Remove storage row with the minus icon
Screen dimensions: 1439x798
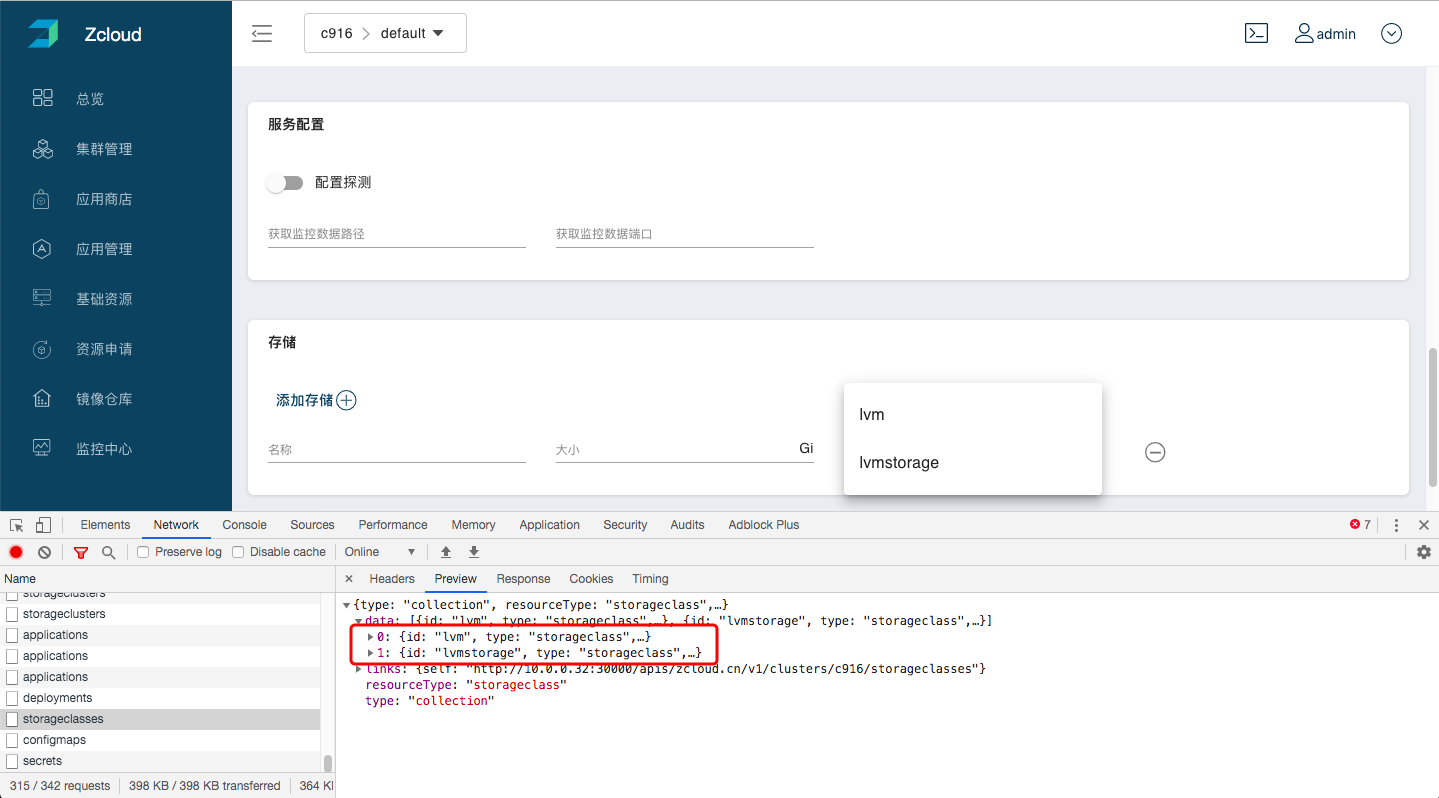coord(1155,452)
